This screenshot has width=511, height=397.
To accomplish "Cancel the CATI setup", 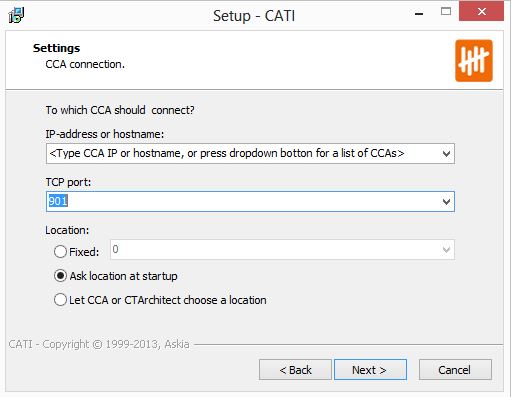I will click(455, 370).
